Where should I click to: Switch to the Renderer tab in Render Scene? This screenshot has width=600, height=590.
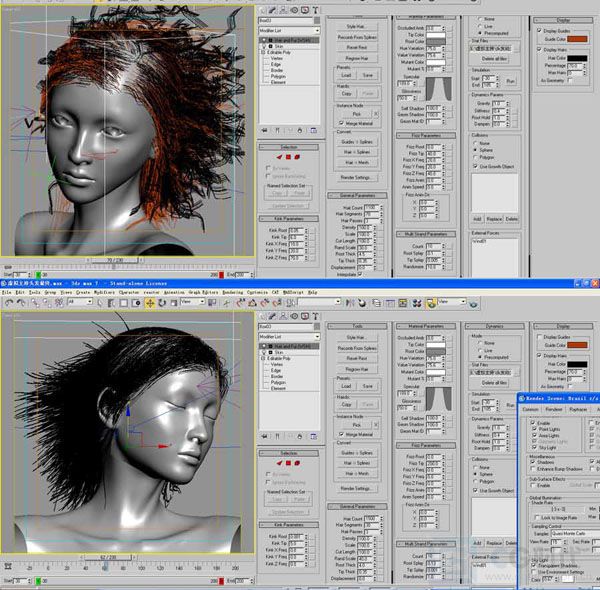tap(553, 409)
